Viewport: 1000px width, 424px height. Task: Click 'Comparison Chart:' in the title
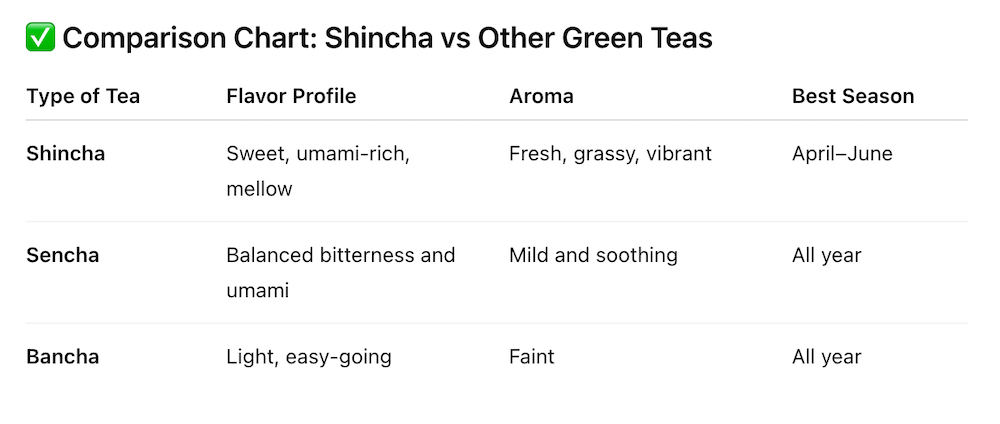coord(186,39)
